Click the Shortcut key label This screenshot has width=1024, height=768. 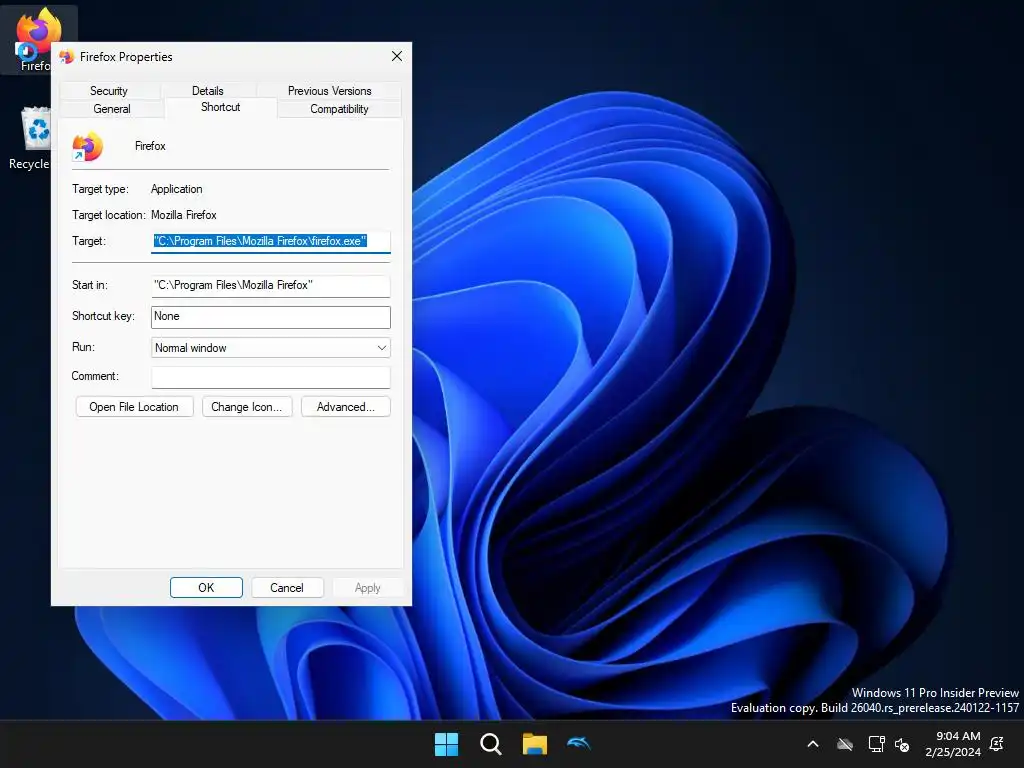[103, 316]
